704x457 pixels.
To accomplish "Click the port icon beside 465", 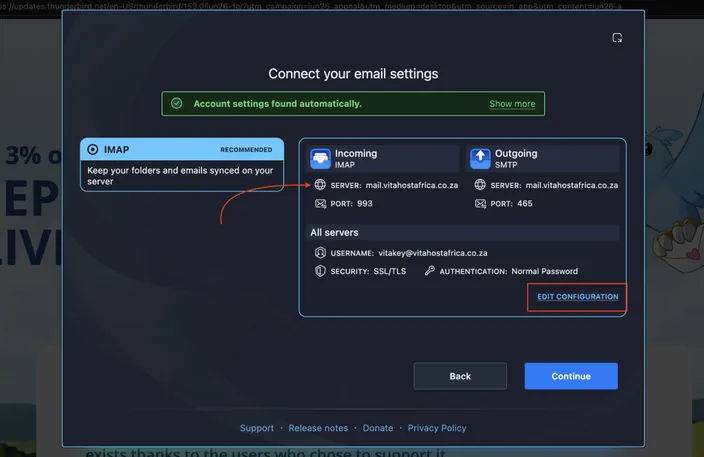I will 480,204.
